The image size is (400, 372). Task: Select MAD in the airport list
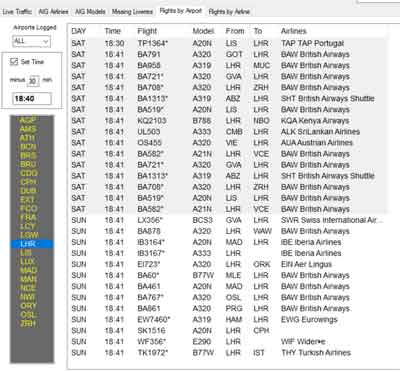[x=29, y=270]
